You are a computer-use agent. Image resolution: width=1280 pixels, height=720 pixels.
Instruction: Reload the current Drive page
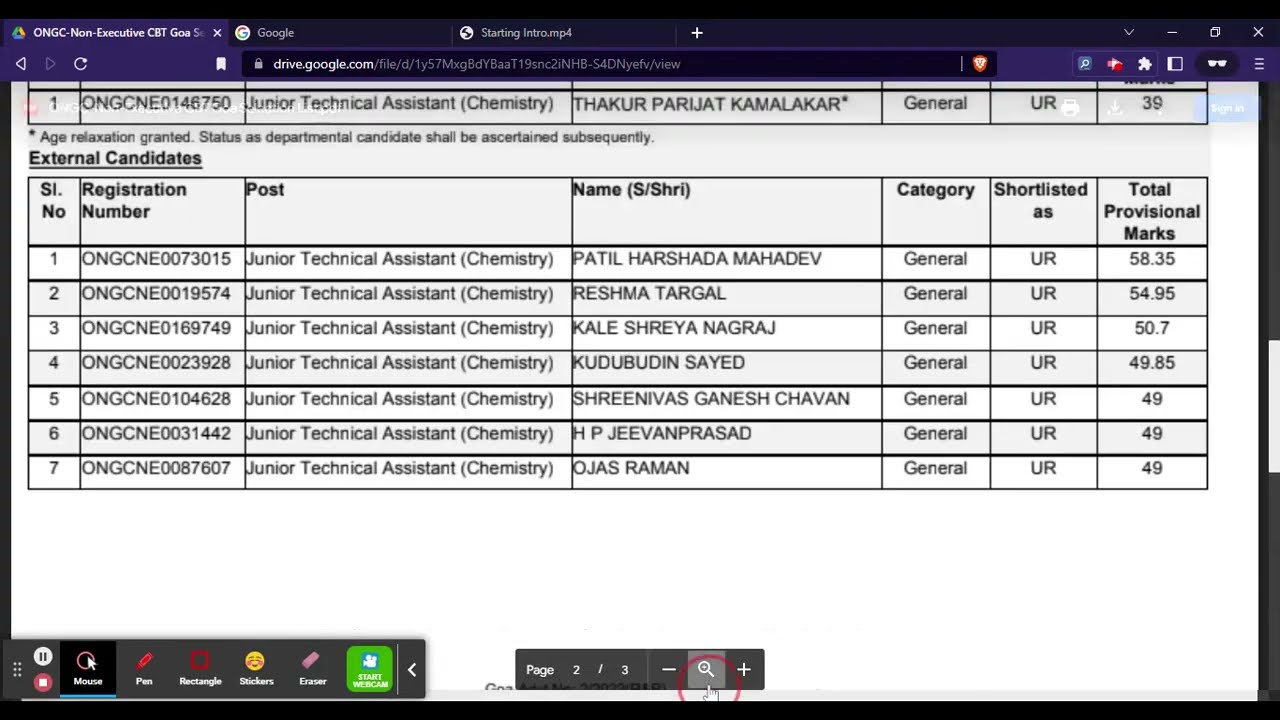click(x=81, y=63)
